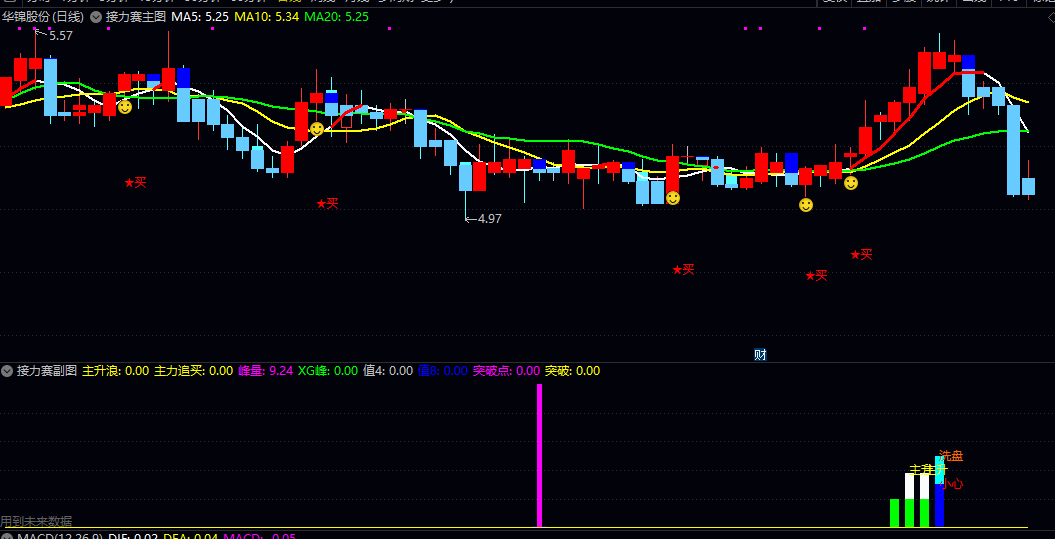Click the lowest-positioned smiley face signal
Image resolution: width=1055 pixels, height=539 pixels.
click(805, 205)
